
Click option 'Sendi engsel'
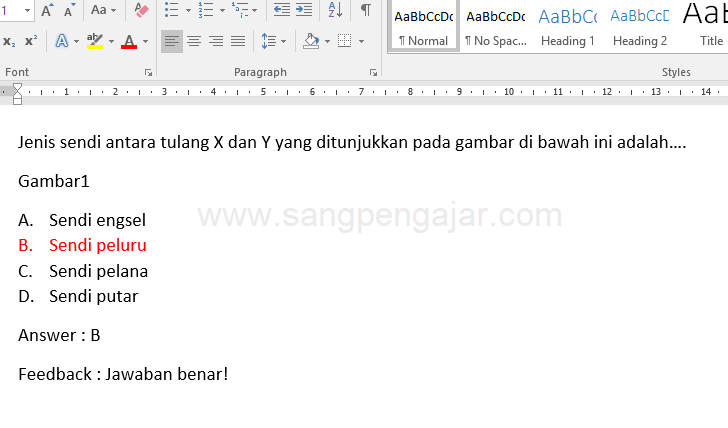[98, 220]
